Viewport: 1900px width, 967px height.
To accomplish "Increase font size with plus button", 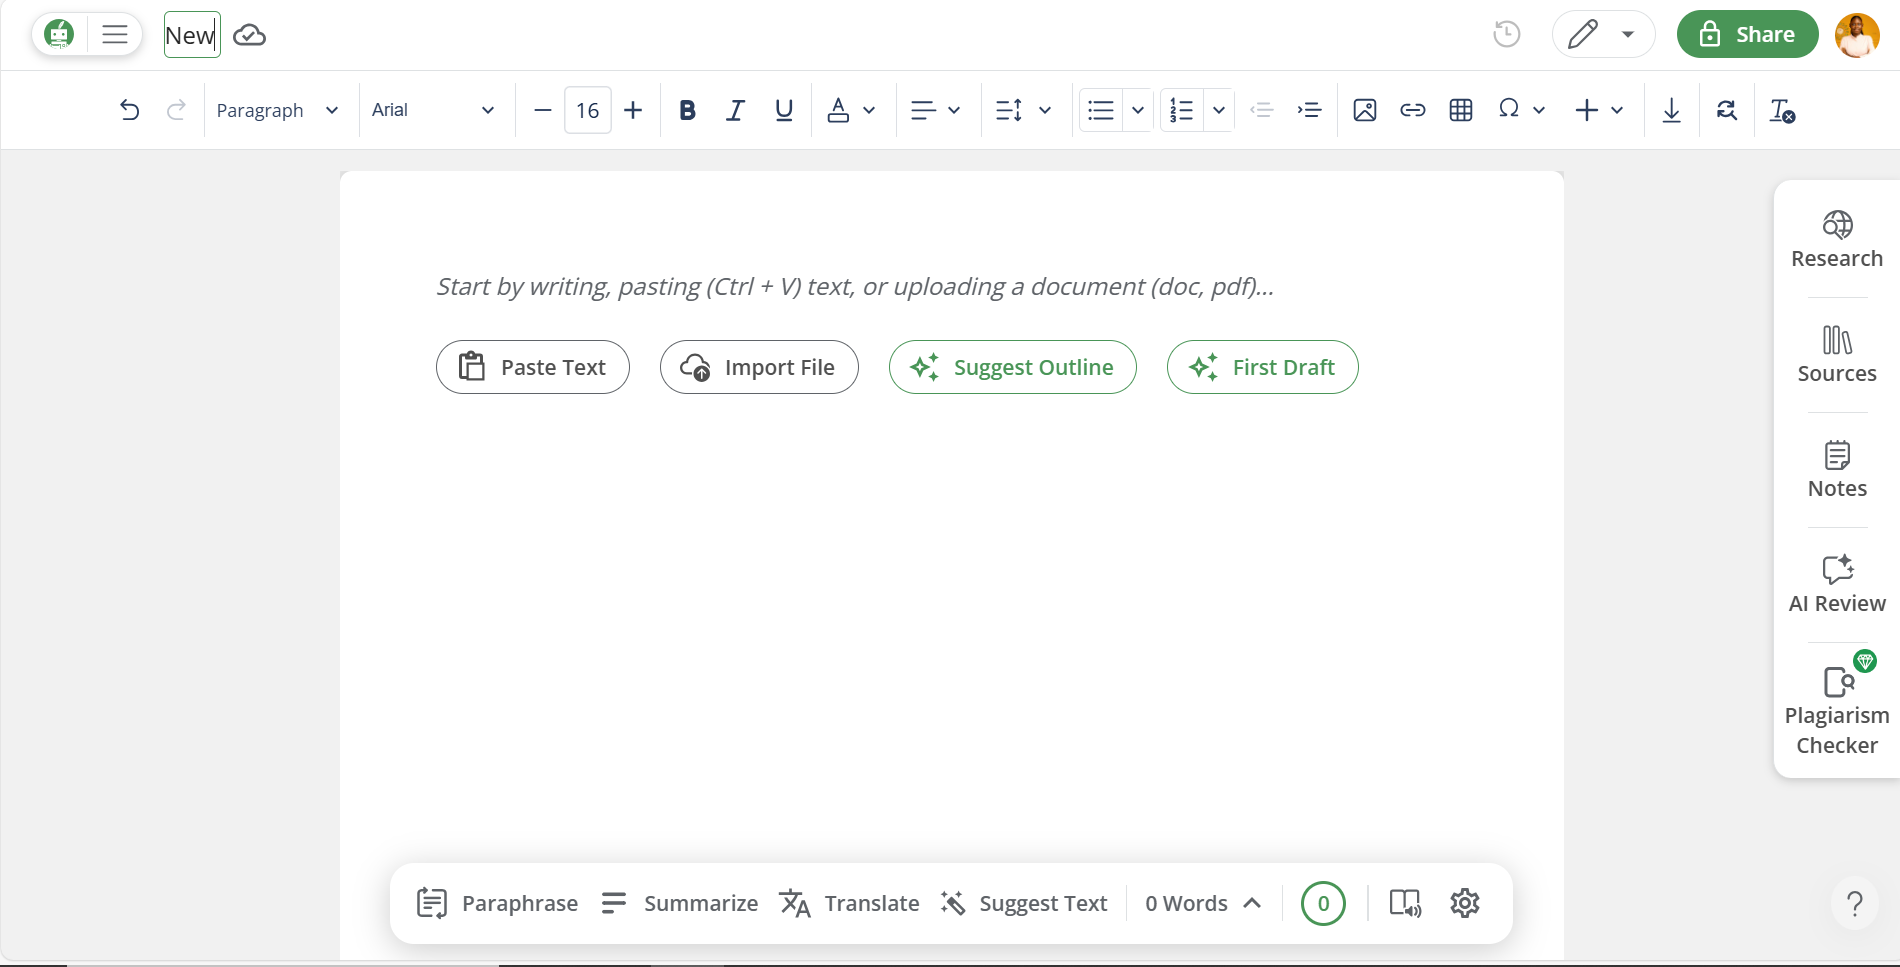I will coord(633,110).
